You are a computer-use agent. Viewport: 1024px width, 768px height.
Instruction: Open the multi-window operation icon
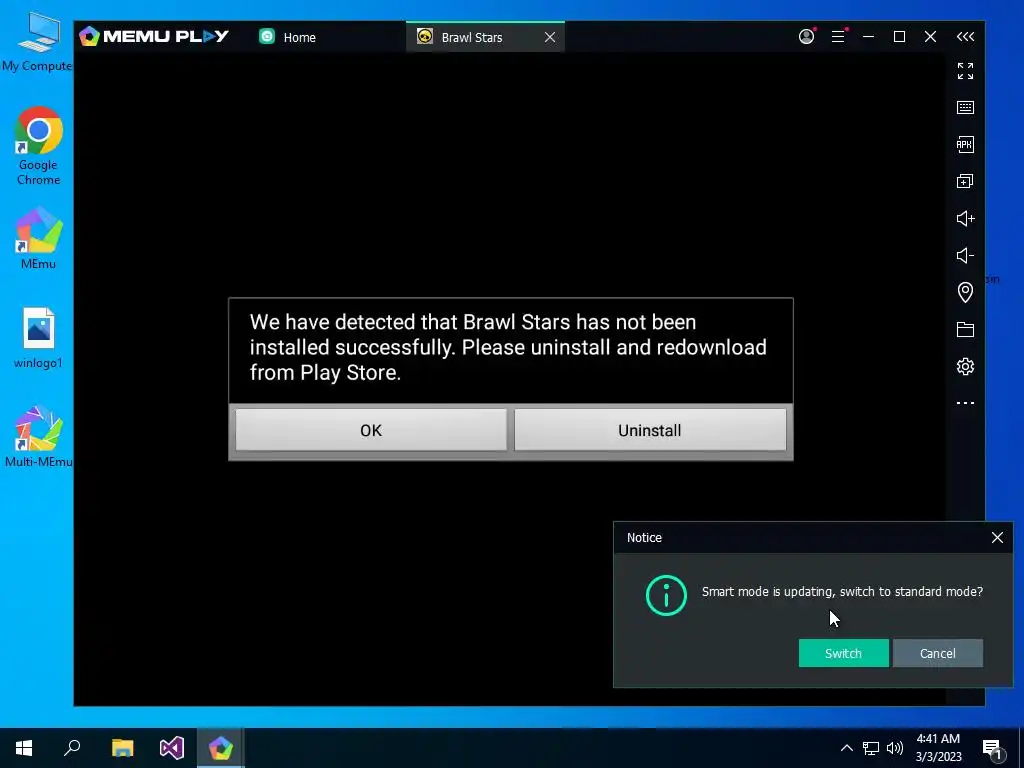(x=965, y=181)
